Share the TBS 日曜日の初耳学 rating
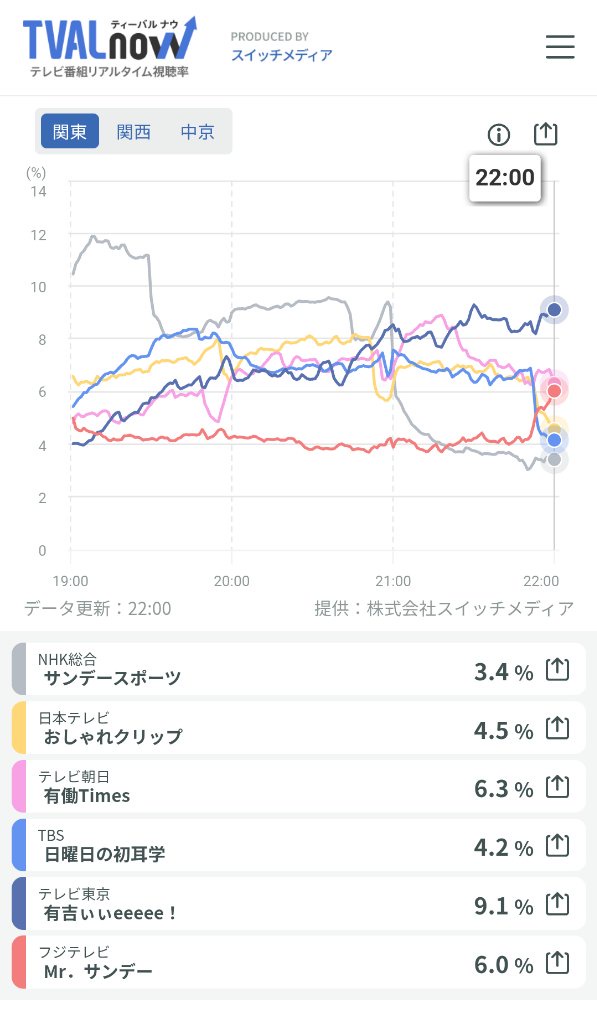The image size is (597, 1024). [557, 846]
